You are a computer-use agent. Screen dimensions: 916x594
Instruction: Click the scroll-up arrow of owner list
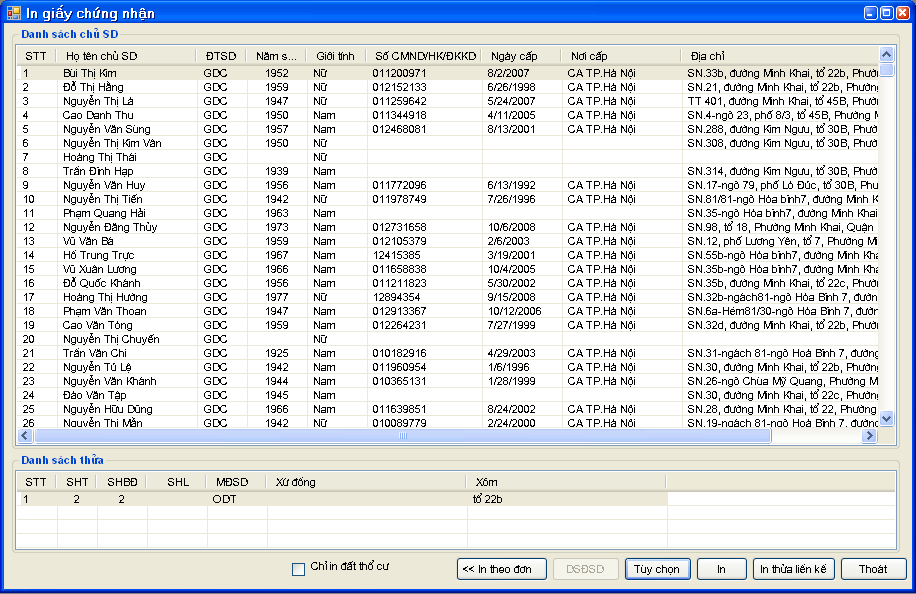pyautogui.click(x=885, y=56)
